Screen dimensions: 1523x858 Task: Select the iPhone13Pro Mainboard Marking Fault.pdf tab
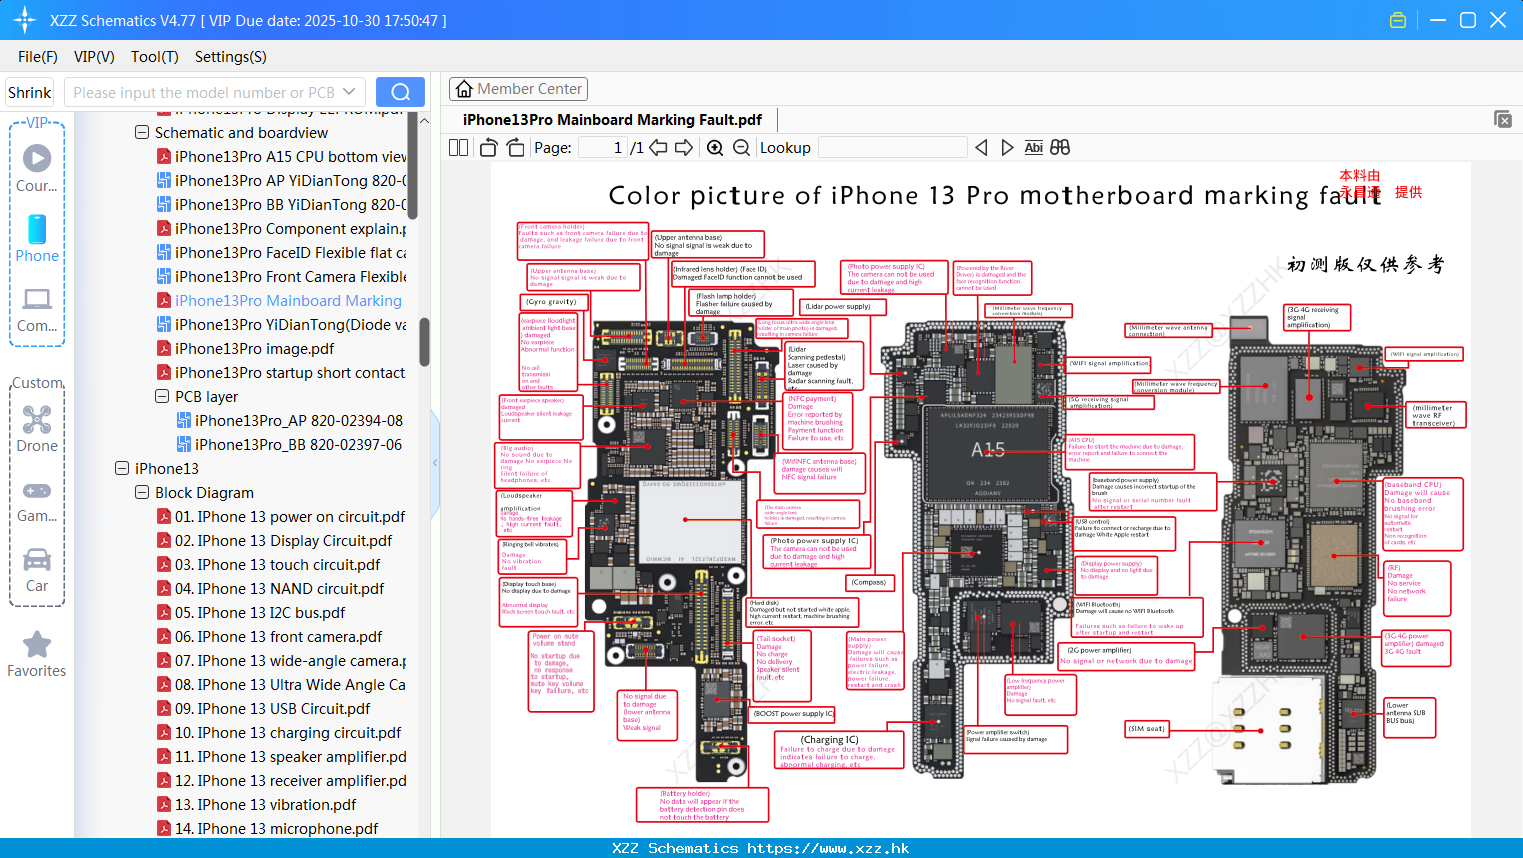[612, 120]
